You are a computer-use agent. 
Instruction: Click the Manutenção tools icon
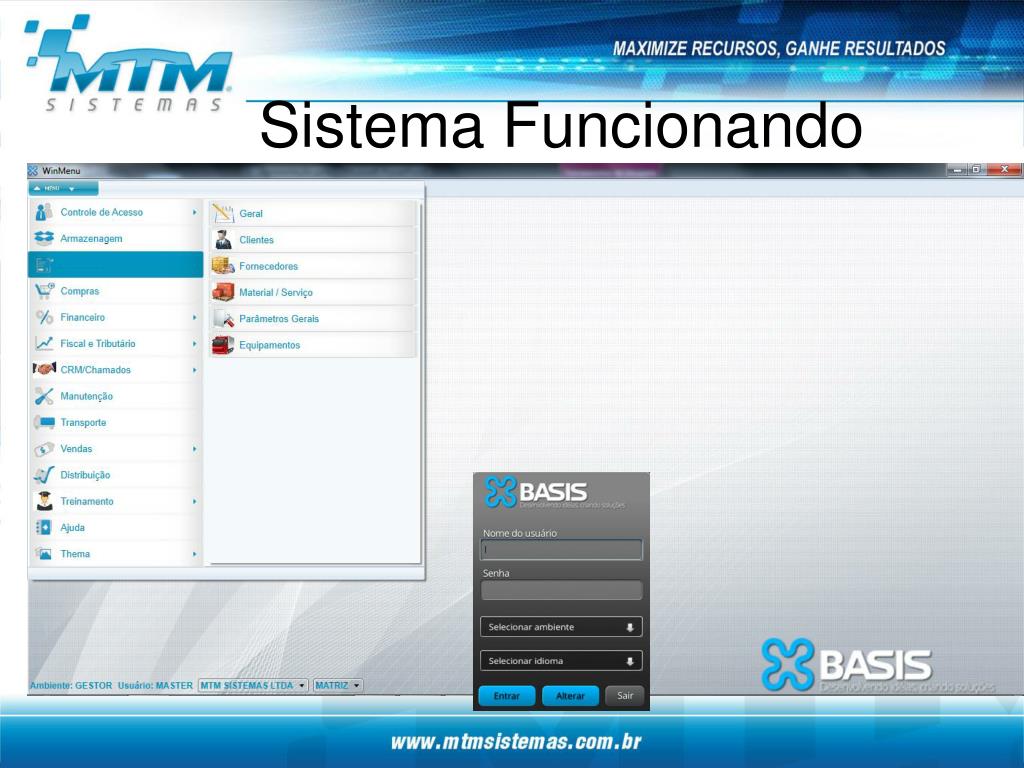pos(44,396)
